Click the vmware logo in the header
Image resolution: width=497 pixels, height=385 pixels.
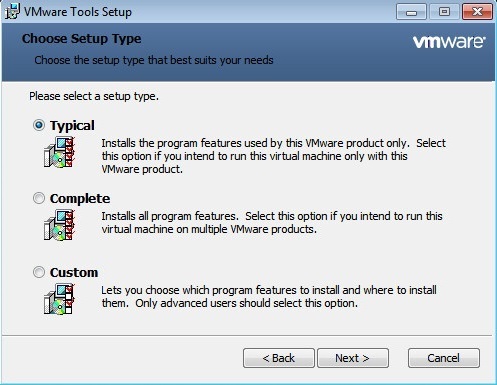[x=449, y=42]
